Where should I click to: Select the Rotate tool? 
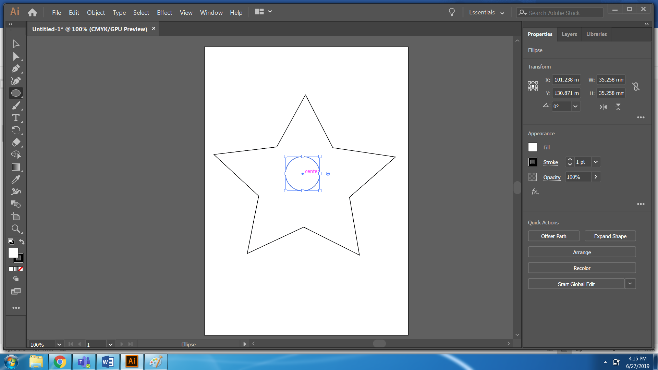click(16, 130)
